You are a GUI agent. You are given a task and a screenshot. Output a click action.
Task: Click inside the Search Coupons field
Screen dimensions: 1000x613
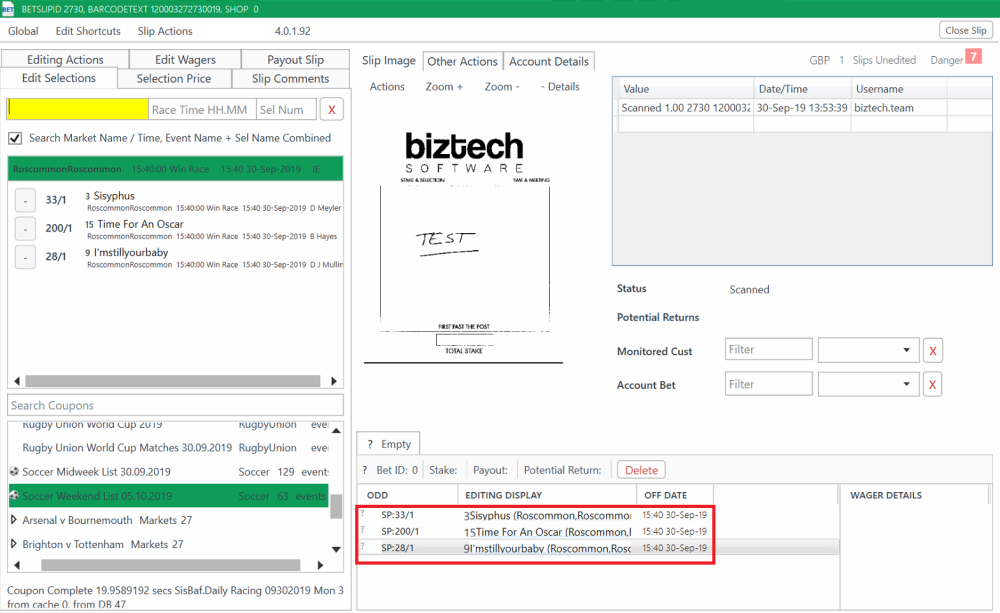click(175, 404)
